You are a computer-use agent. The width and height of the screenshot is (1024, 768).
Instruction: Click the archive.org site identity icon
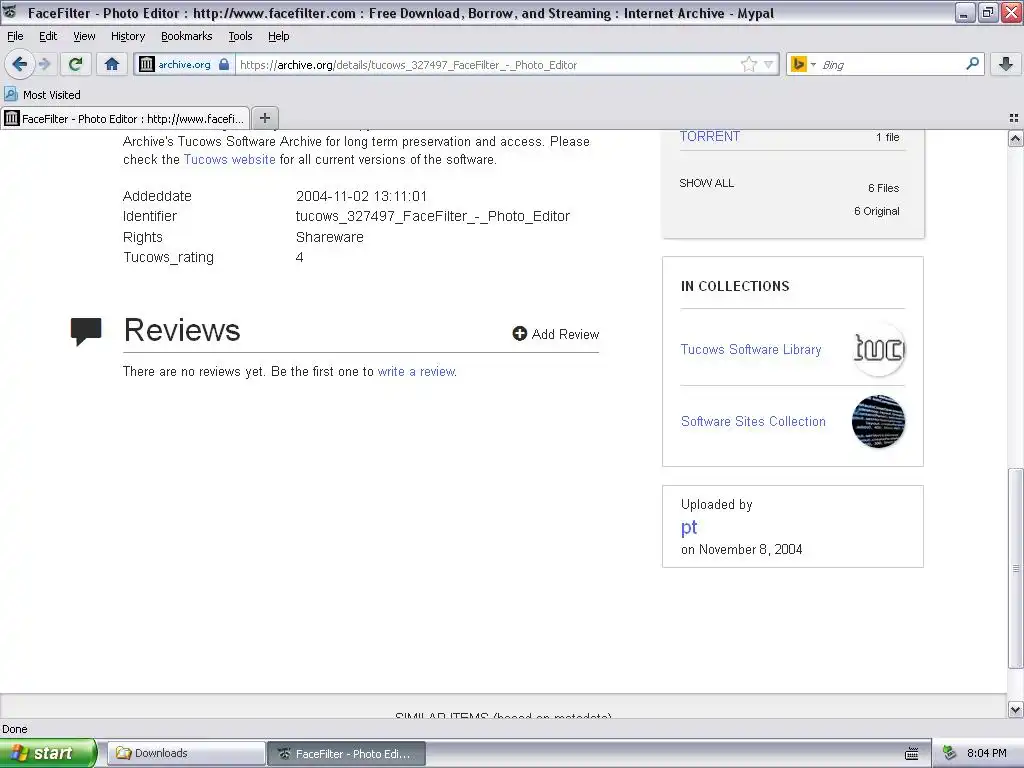point(147,64)
